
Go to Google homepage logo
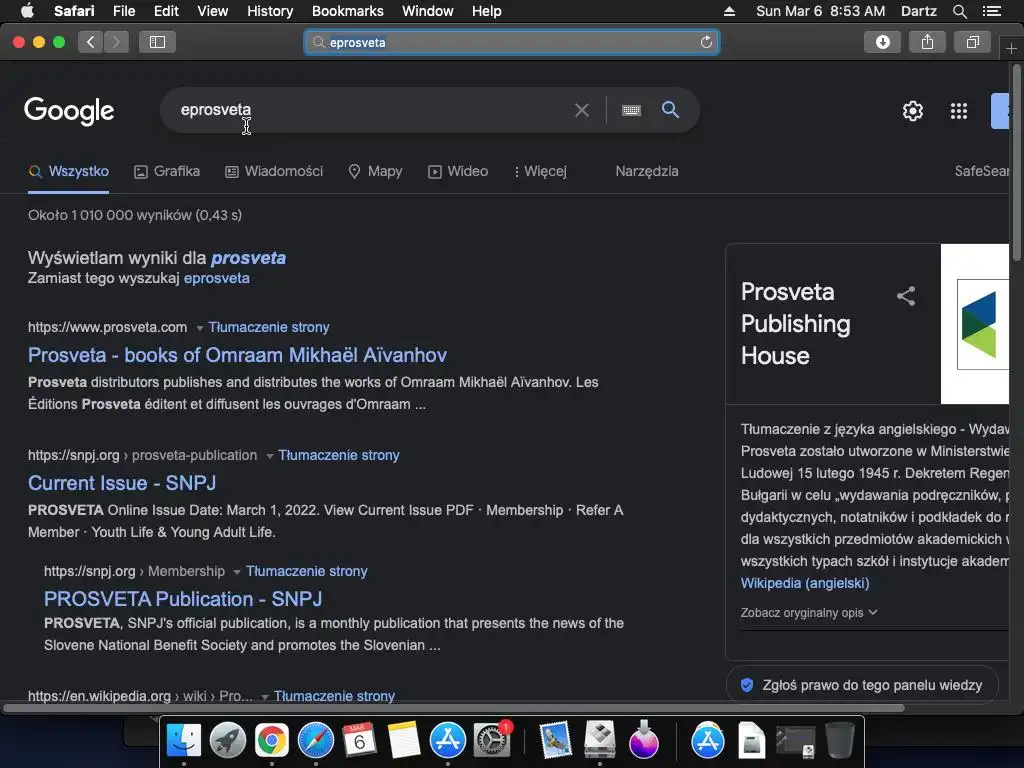(x=69, y=110)
